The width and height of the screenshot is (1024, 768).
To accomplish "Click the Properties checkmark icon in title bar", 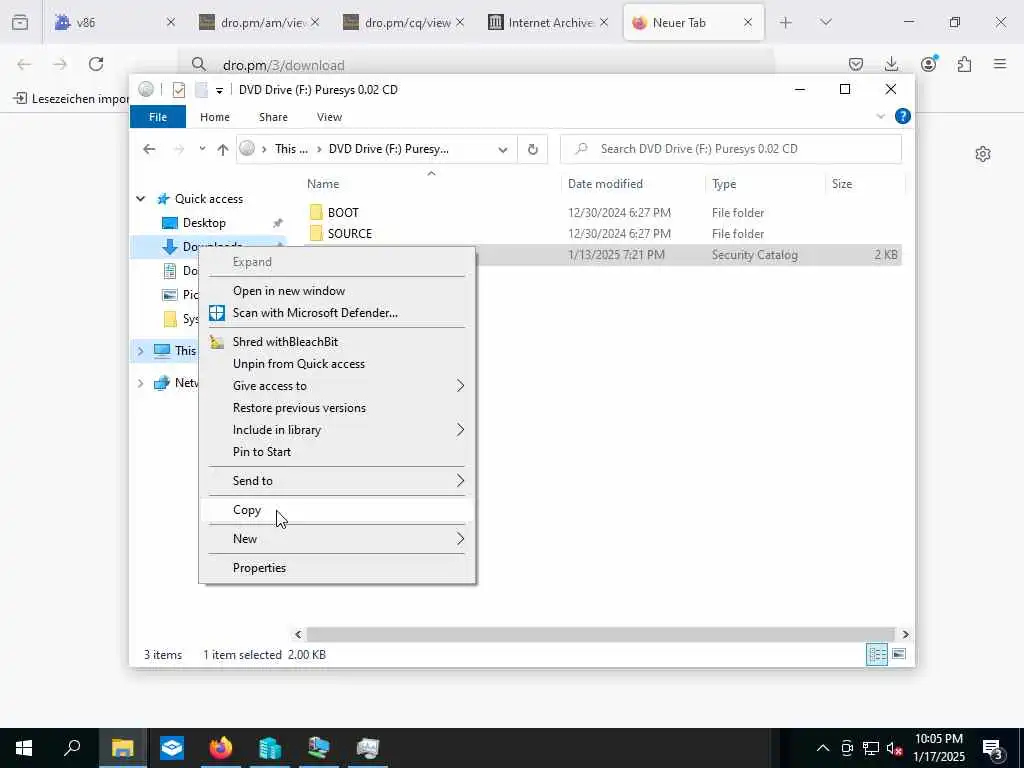I will point(179,90).
